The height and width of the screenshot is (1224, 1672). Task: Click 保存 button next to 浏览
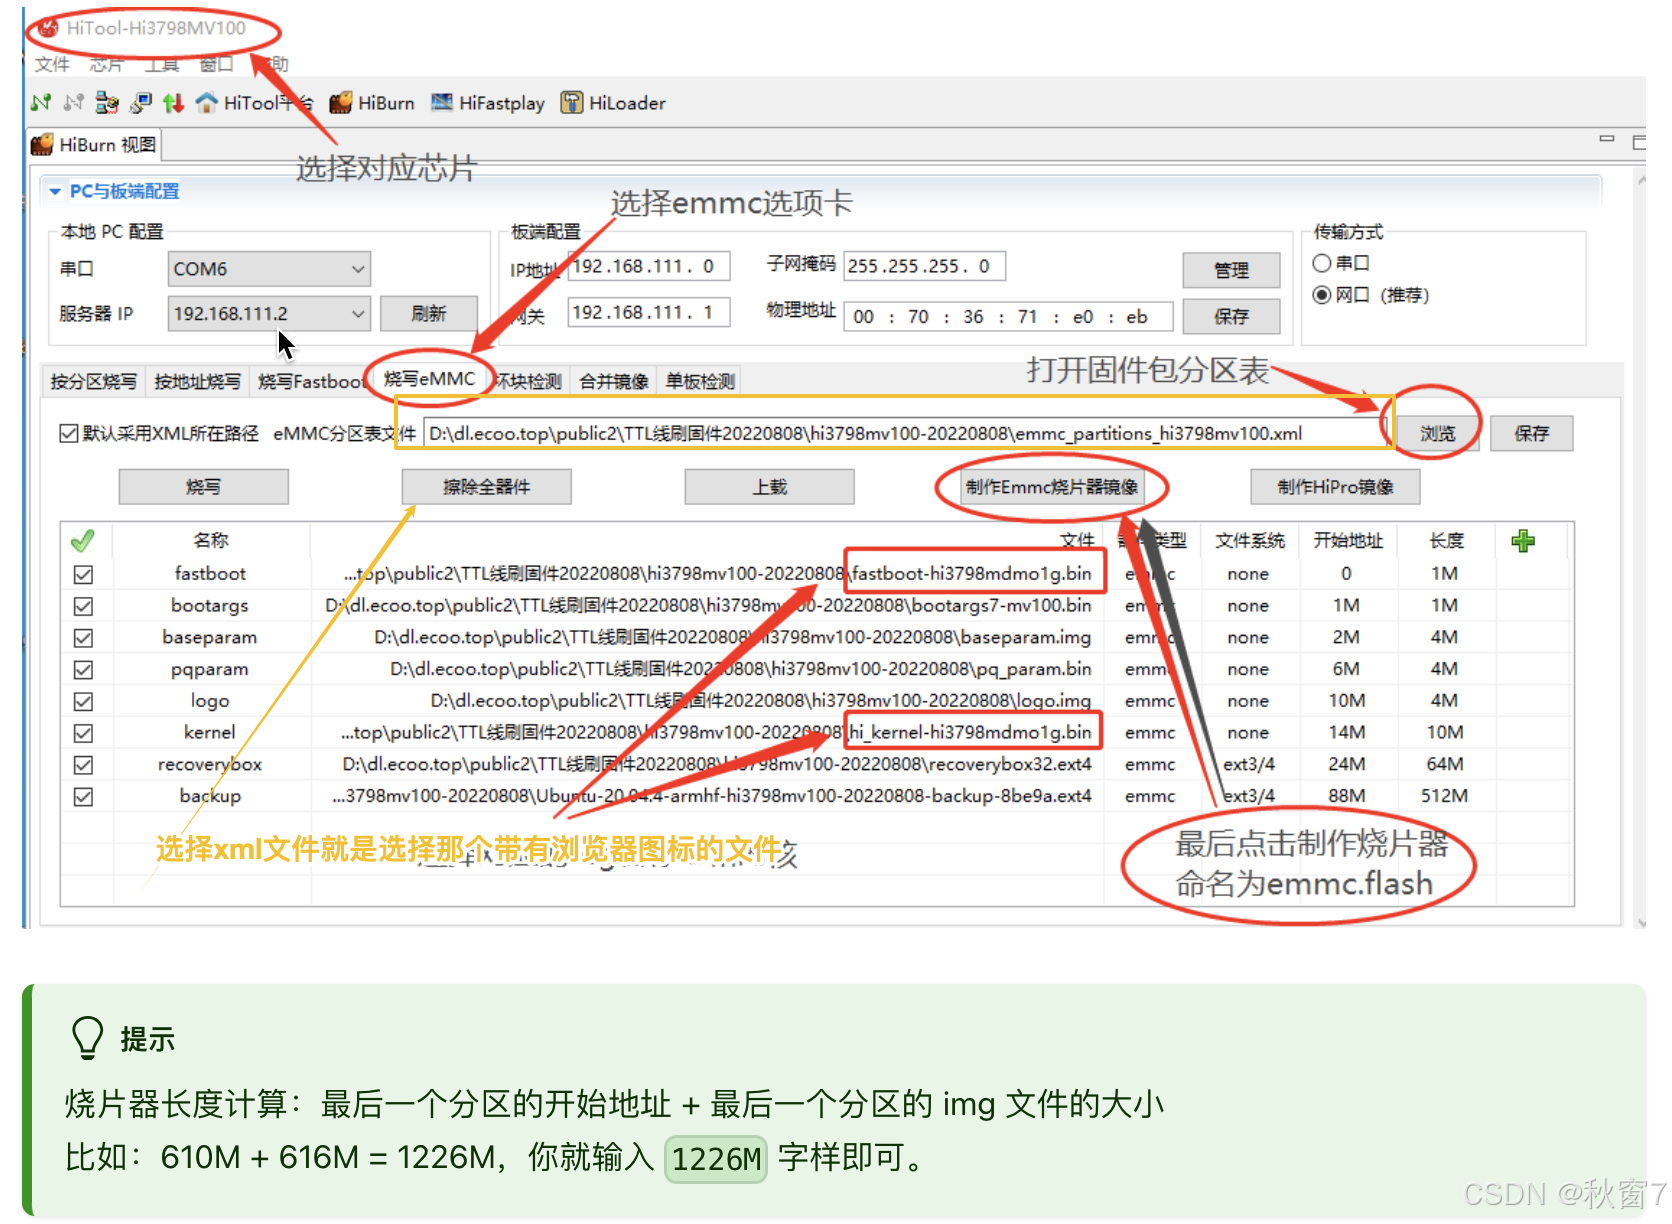1531,433
